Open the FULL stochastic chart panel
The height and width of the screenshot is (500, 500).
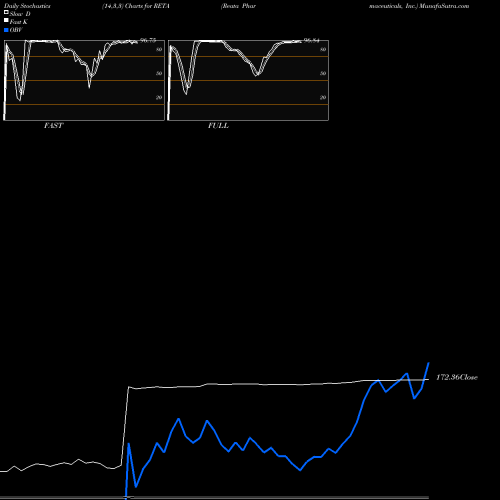(x=248, y=80)
